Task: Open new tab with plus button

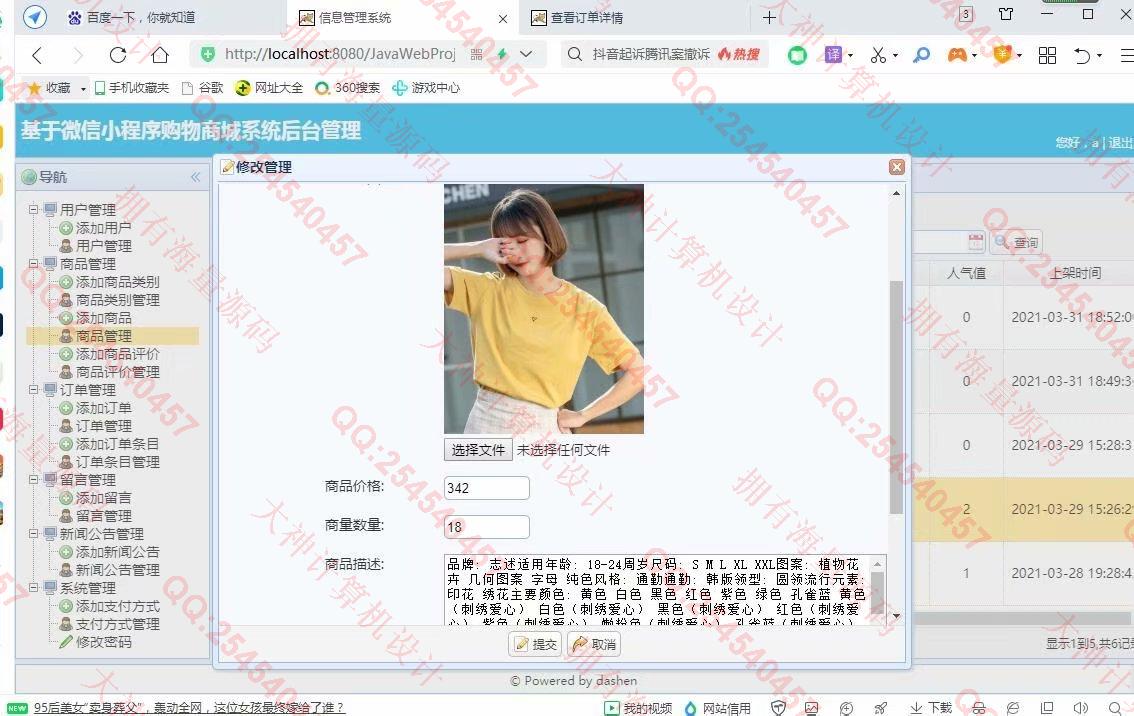Action: click(x=770, y=17)
